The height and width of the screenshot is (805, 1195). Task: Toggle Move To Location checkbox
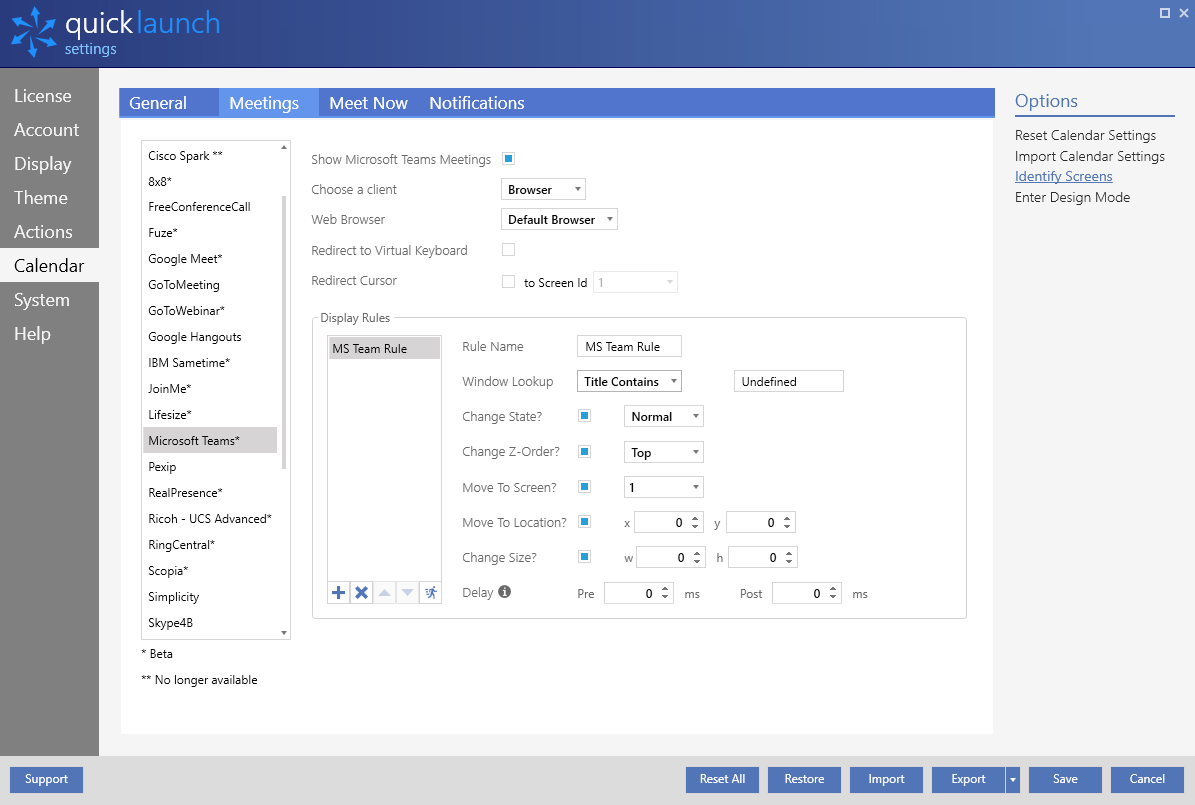(585, 521)
